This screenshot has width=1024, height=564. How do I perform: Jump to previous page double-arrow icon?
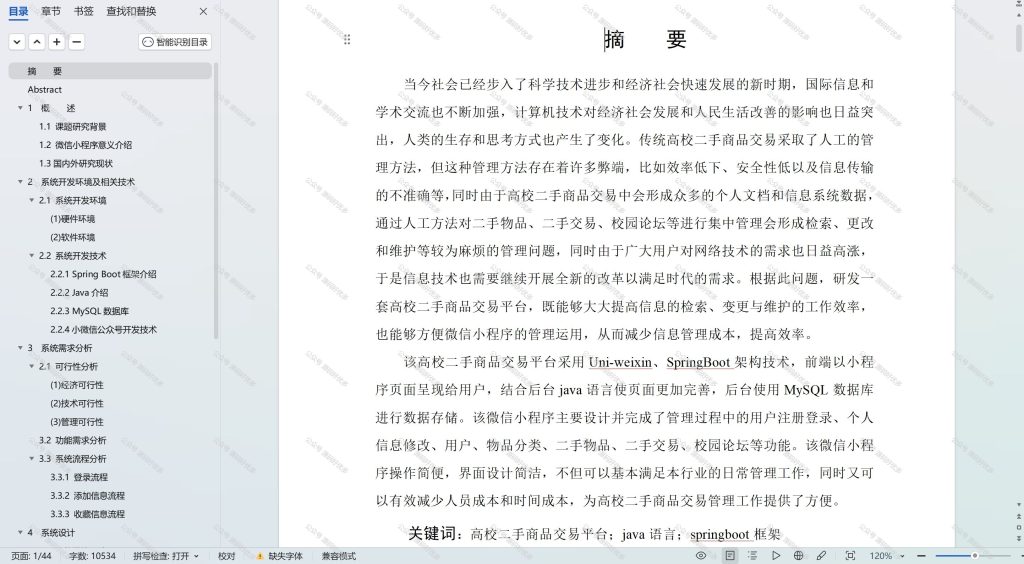click(x=1019, y=516)
